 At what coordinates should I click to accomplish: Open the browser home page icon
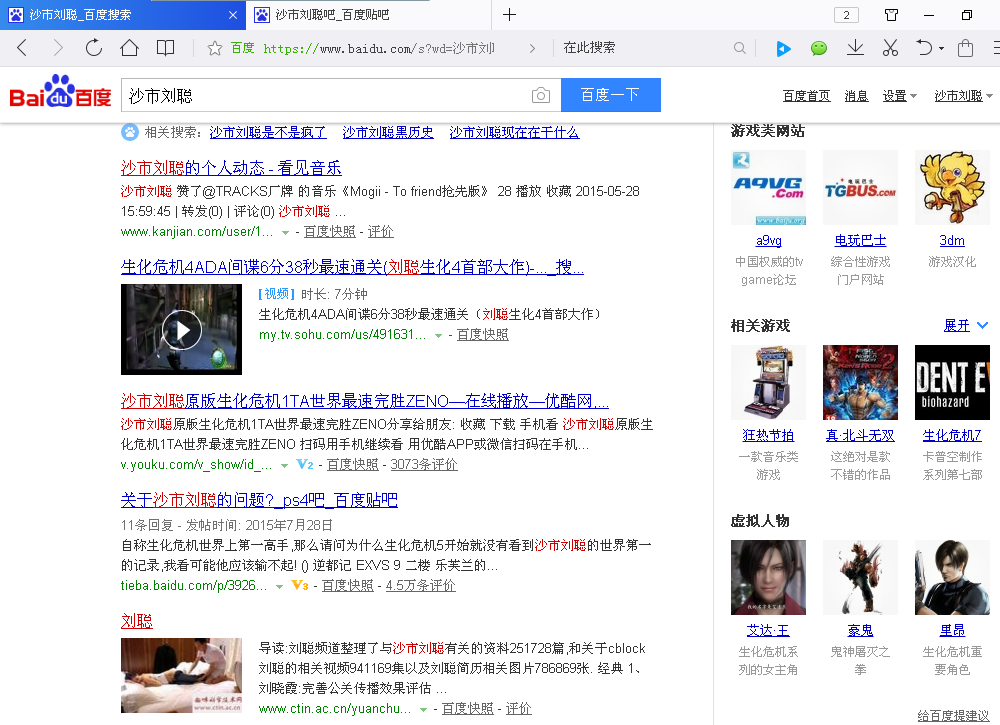pyautogui.click(x=129, y=48)
